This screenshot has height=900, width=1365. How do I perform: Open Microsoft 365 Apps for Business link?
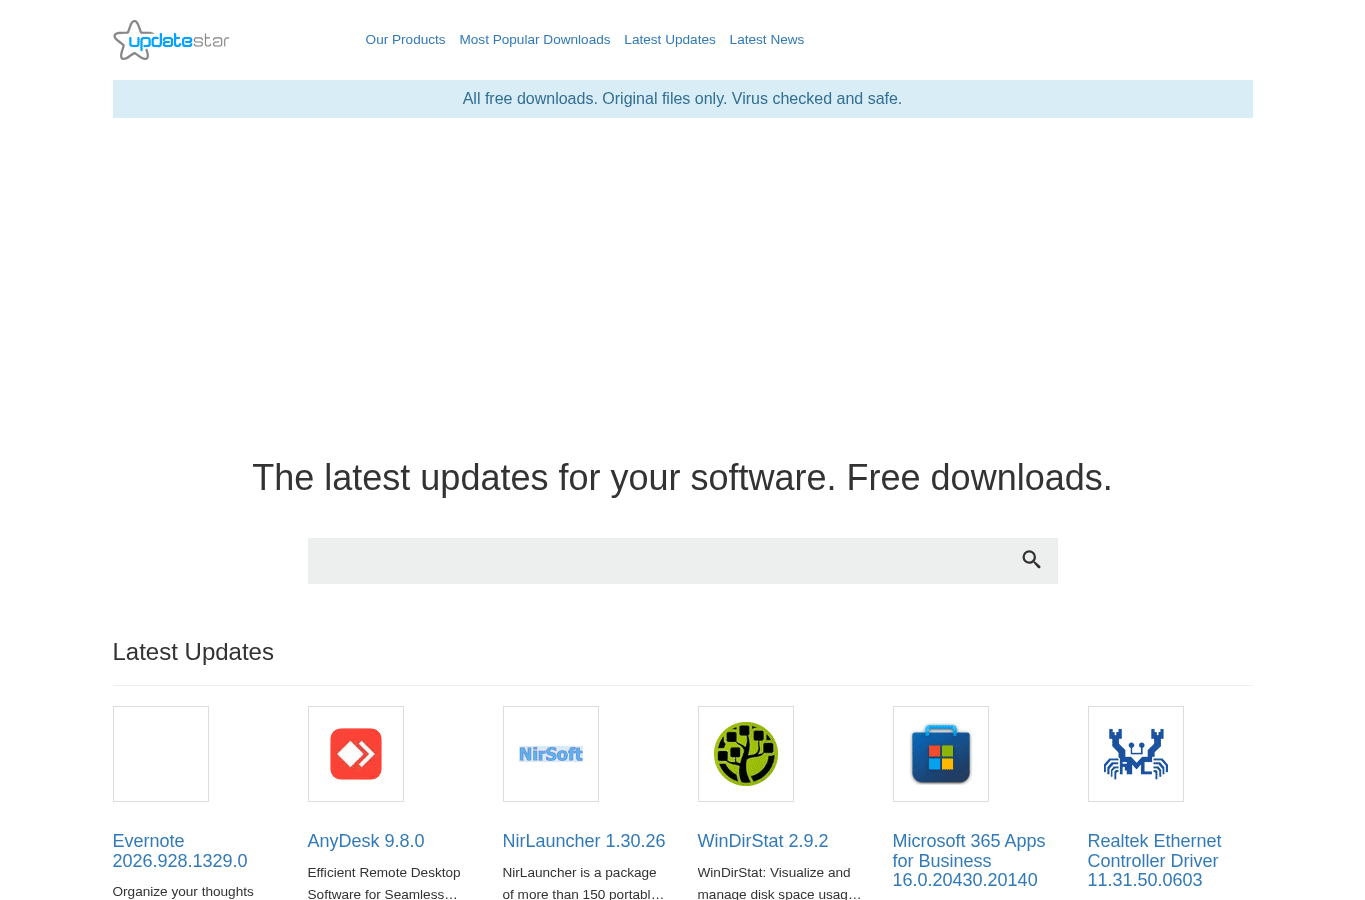(969, 861)
